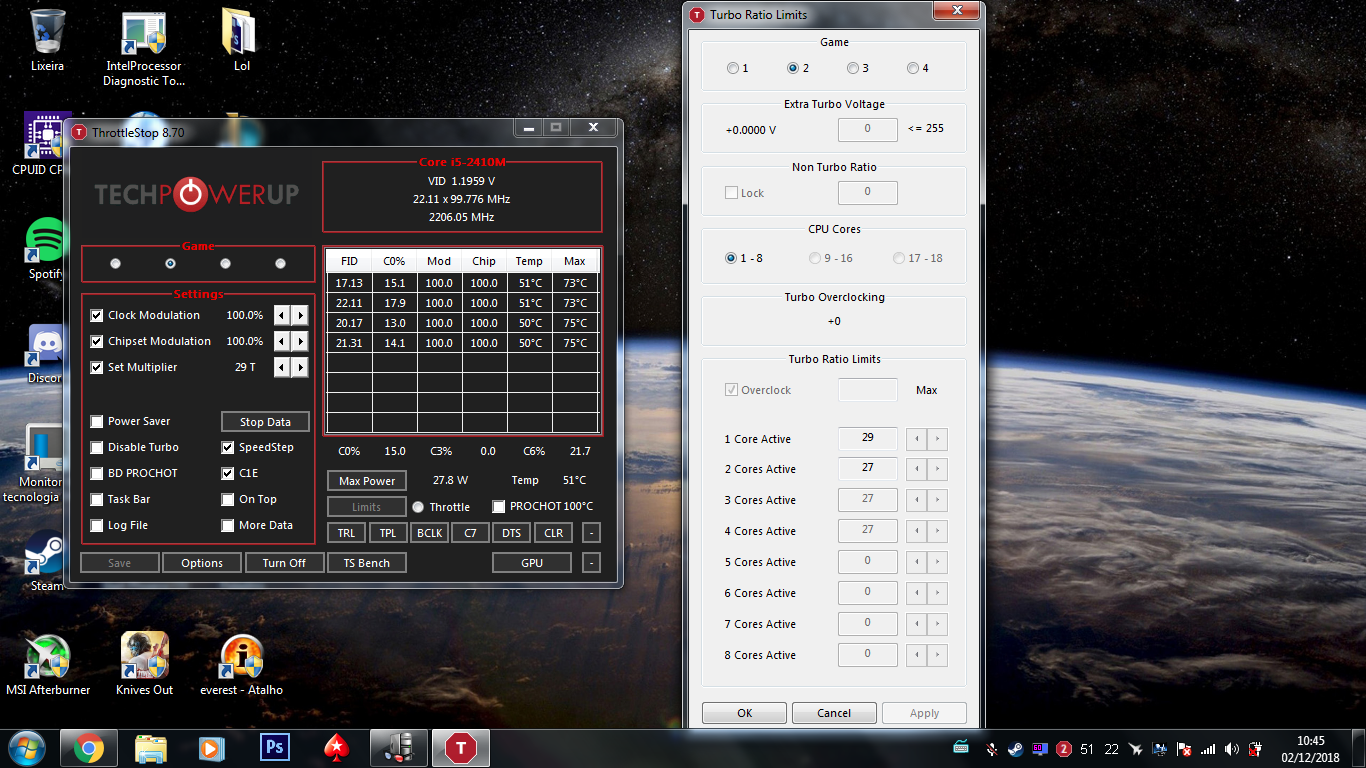Decrease Chipset Modulation with left arrow

click(282, 341)
